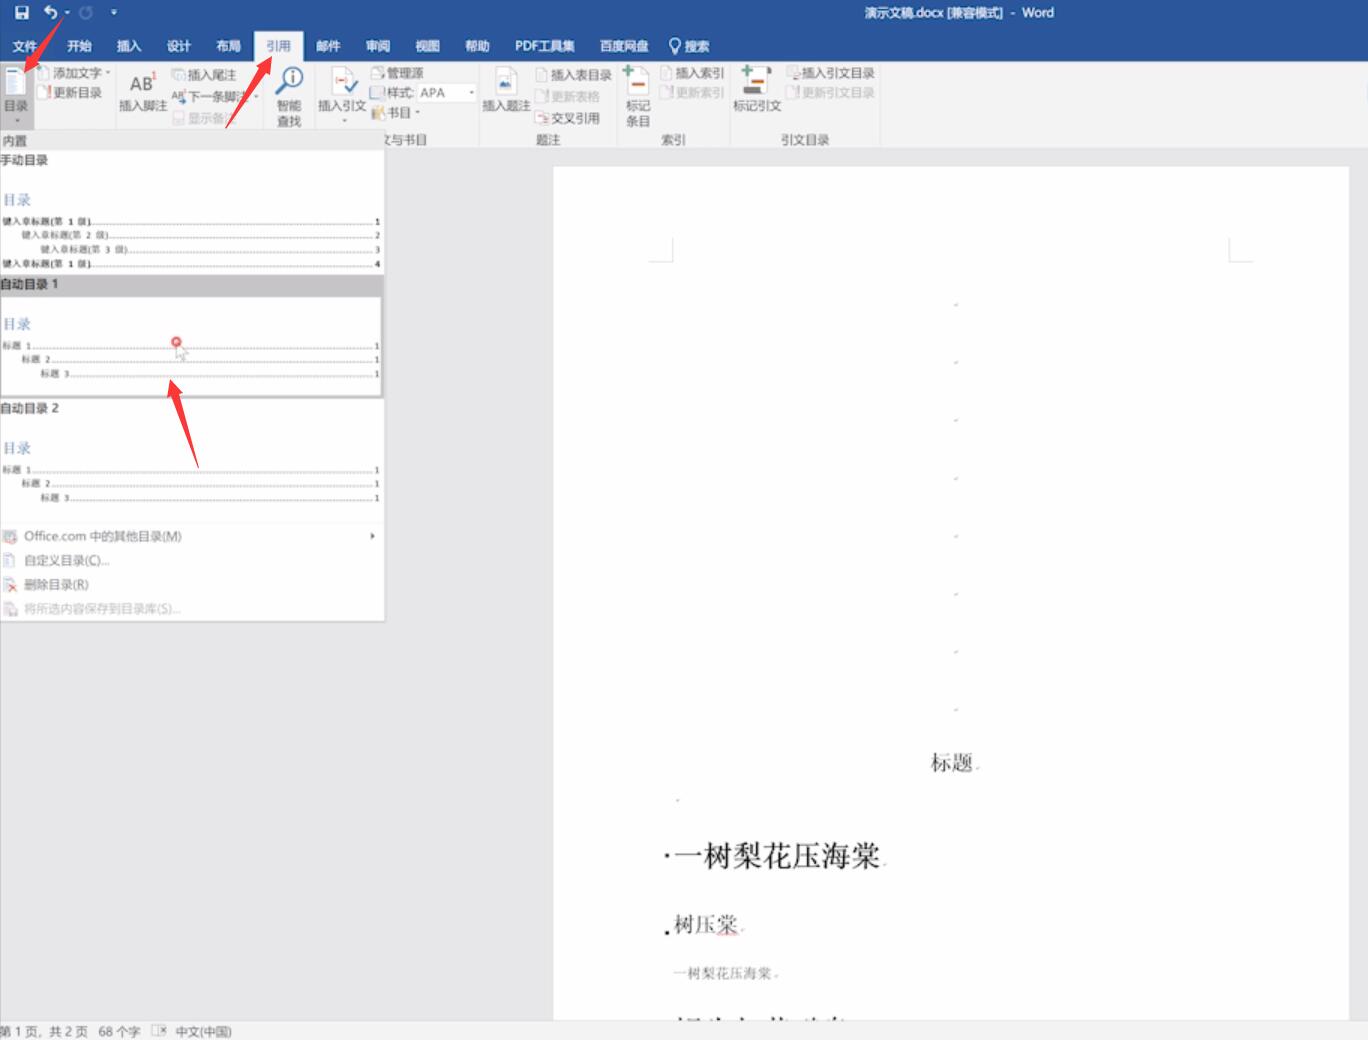This screenshot has height=1040, width=1368.
Task: Click the 插入表目录 button
Action: click(574, 75)
